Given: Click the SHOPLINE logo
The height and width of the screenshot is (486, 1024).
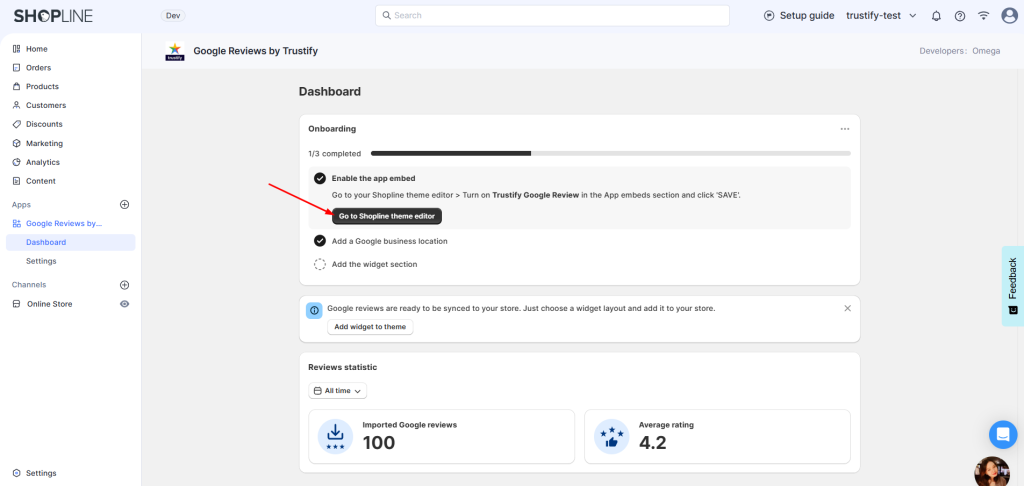Looking at the screenshot, I should tap(53, 16).
